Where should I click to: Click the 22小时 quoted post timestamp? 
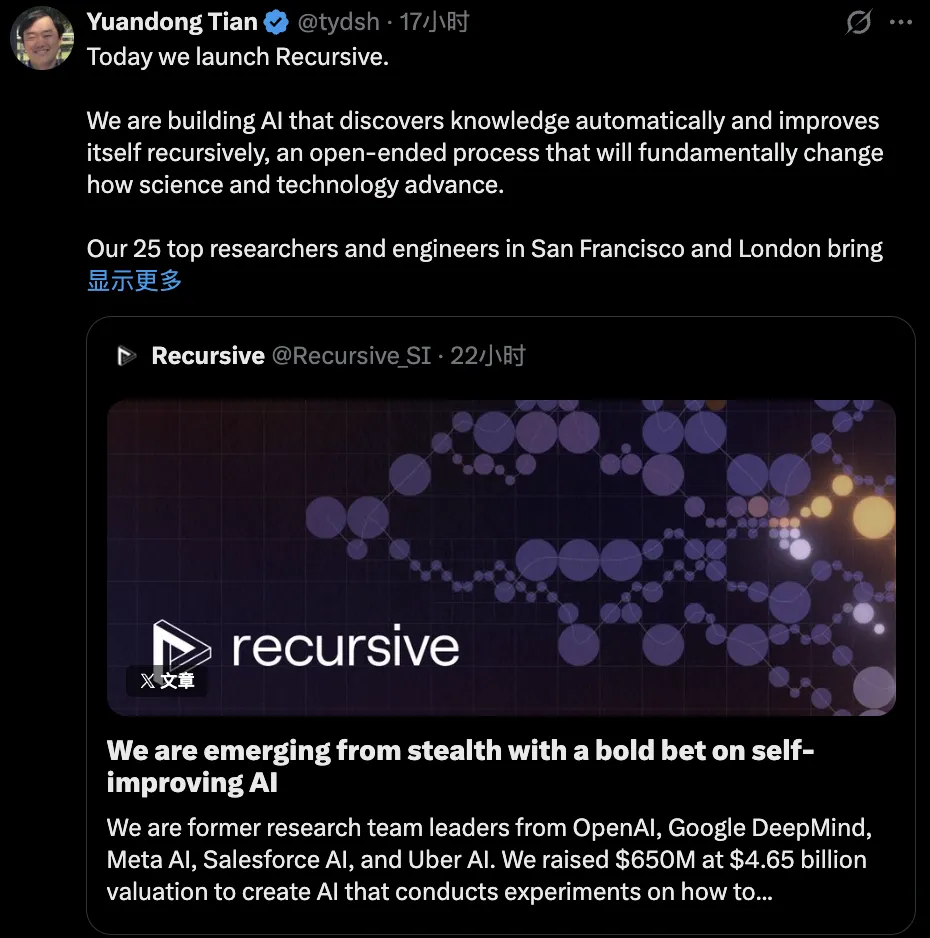487,356
